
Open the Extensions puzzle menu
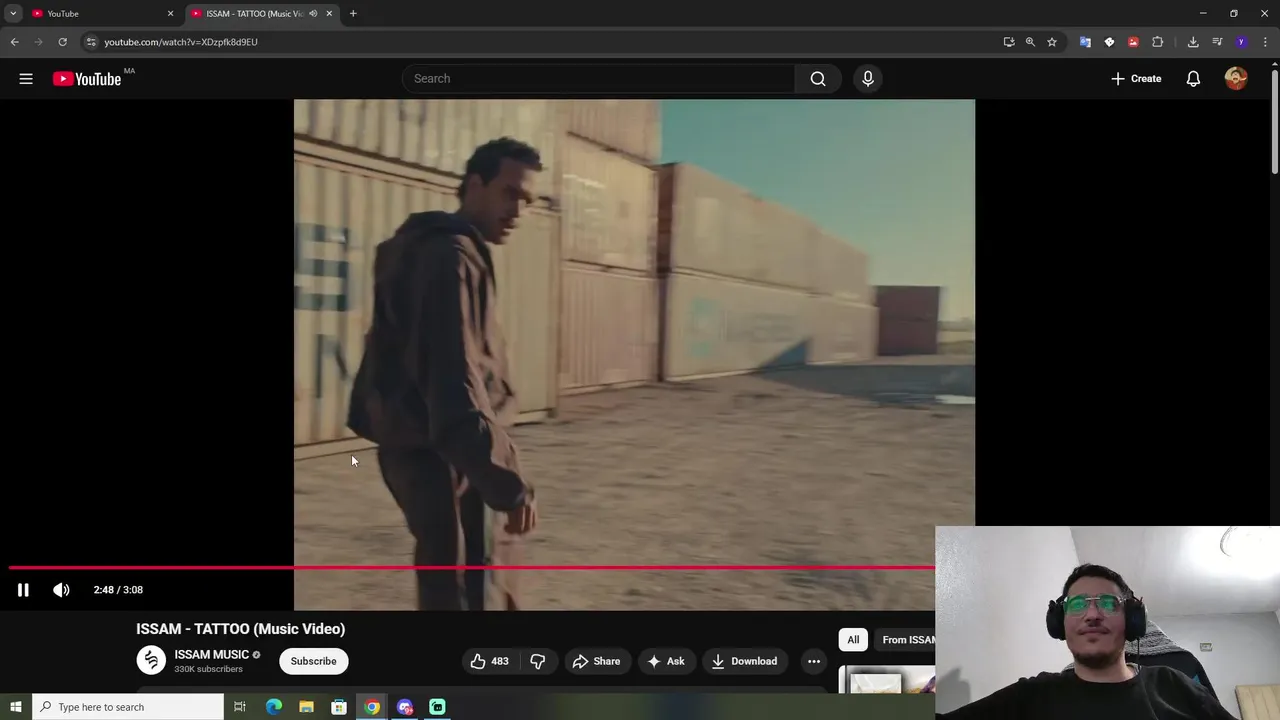click(1158, 42)
